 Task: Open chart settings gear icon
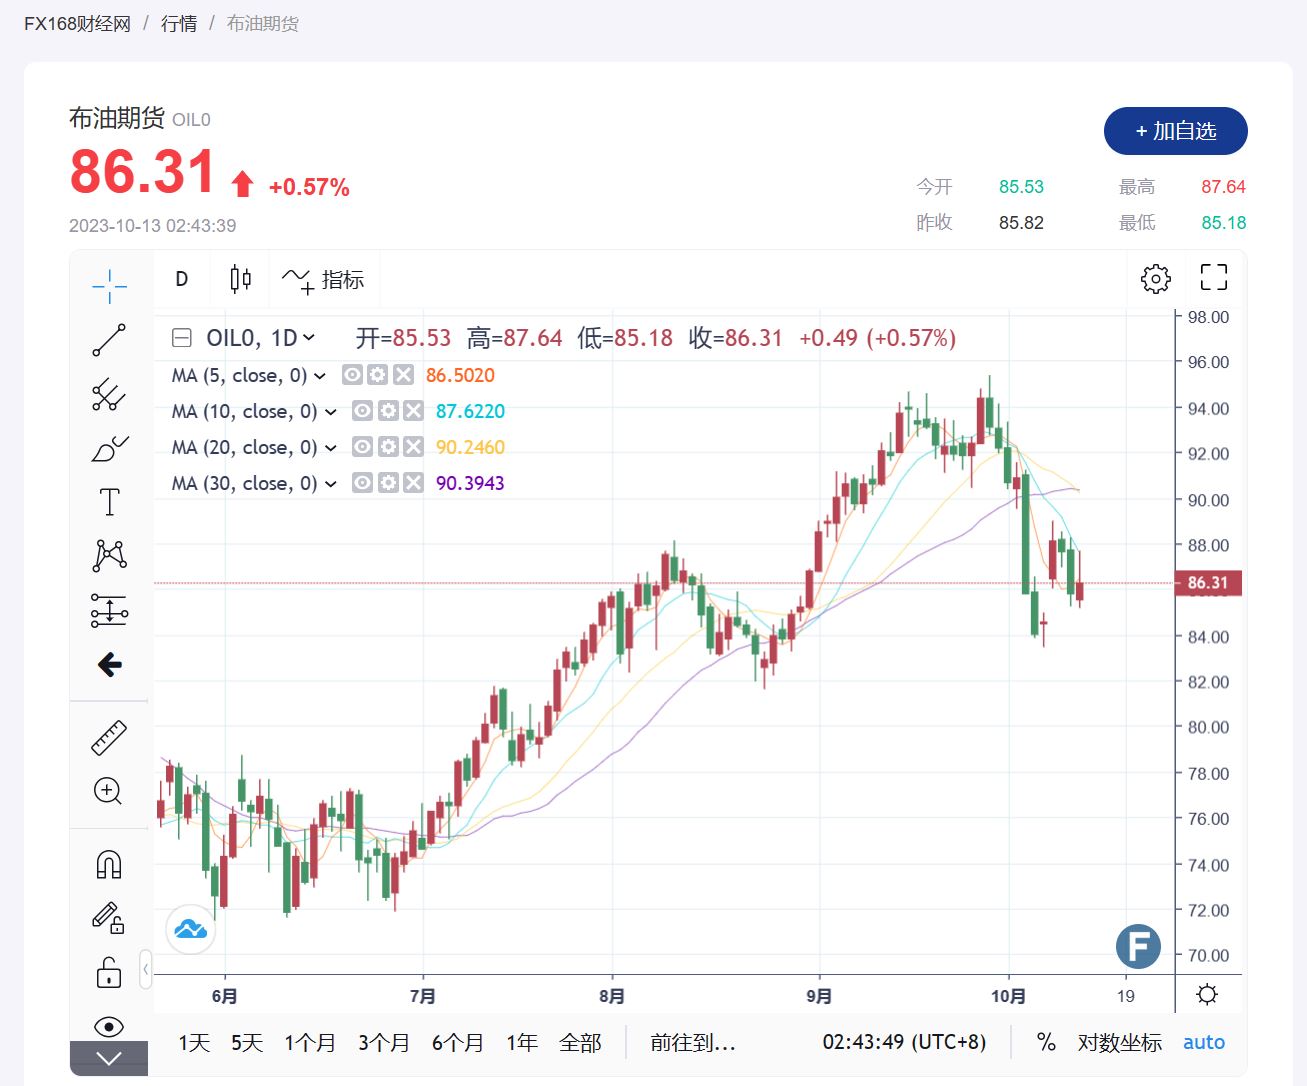coord(1155,279)
